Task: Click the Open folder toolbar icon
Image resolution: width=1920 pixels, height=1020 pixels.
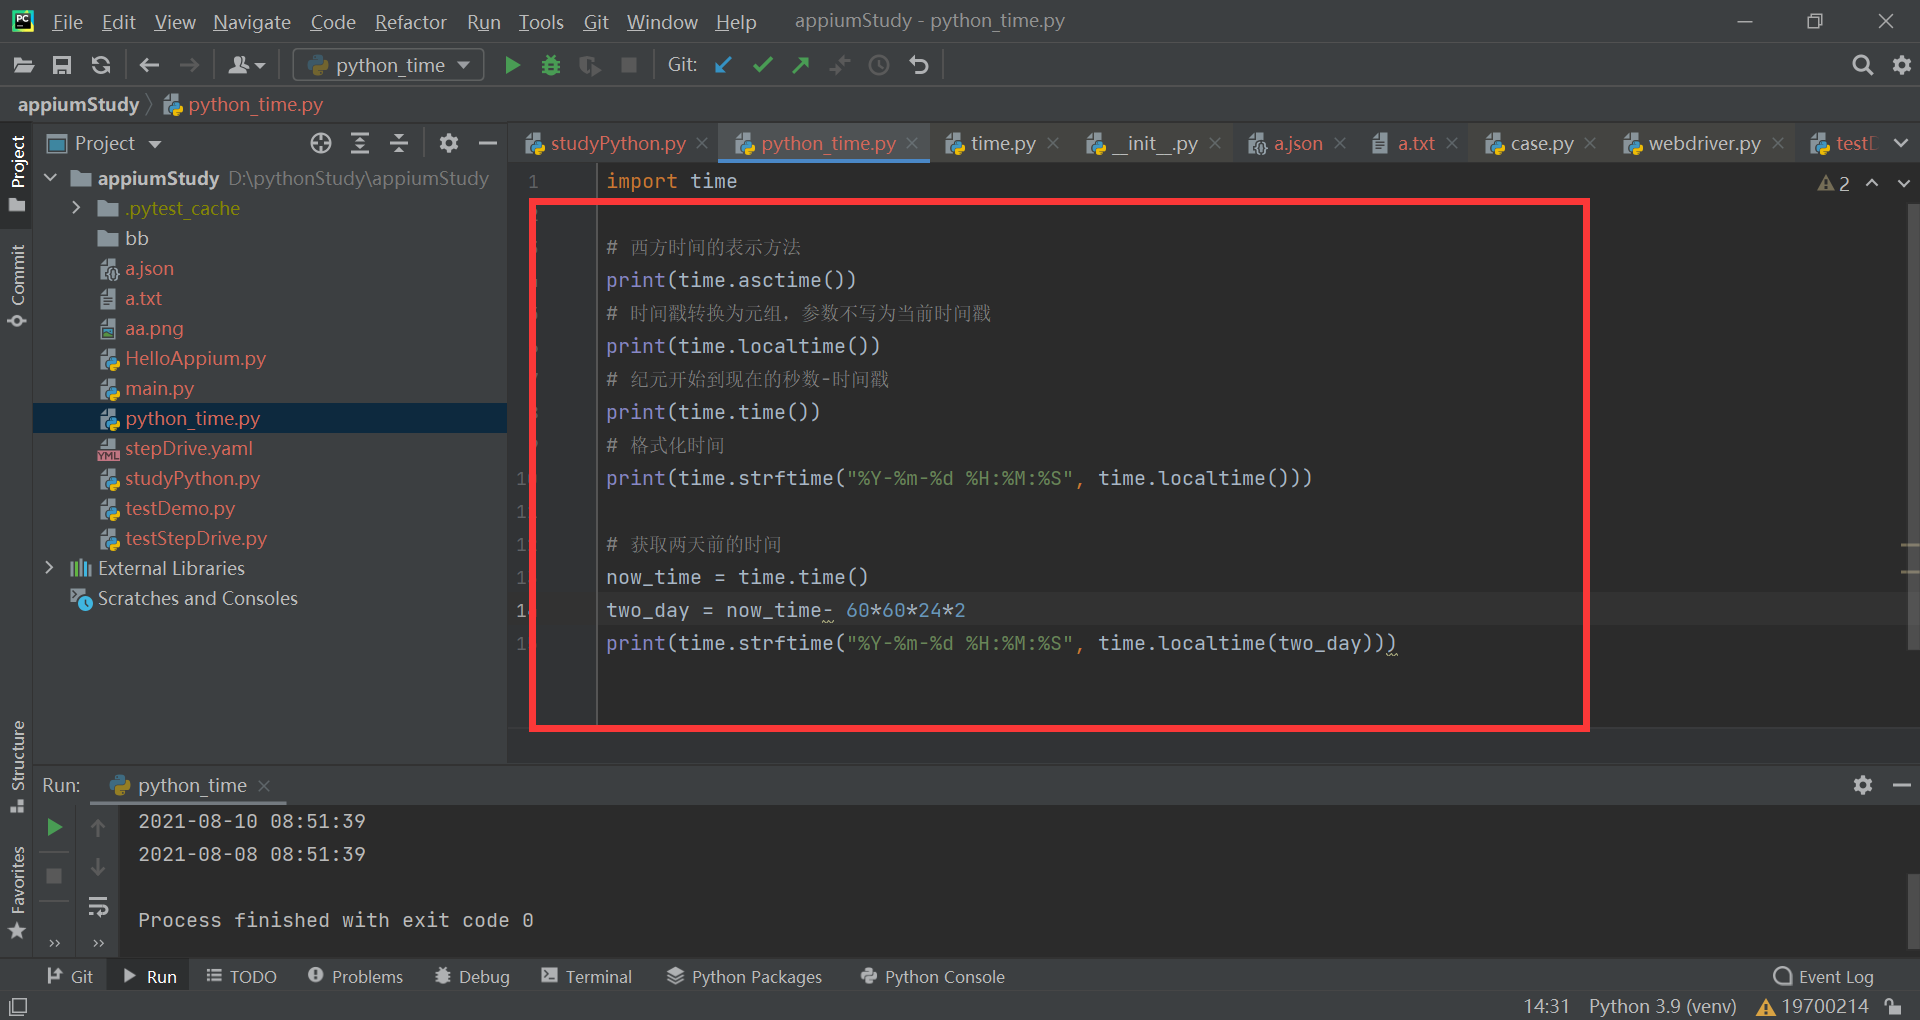Action: pyautogui.click(x=23, y=65)
